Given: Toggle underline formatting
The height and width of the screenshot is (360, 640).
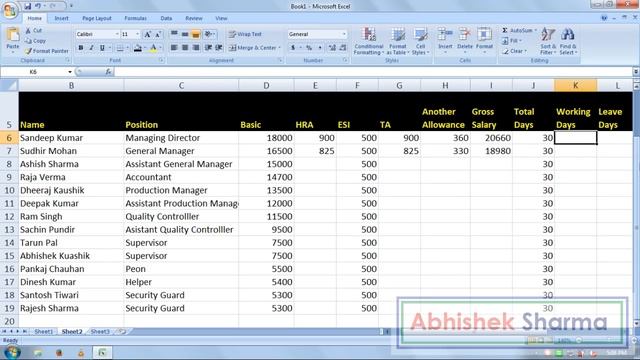Looking at the screenshot, I should pyautogui.click(x=102, y=48).
